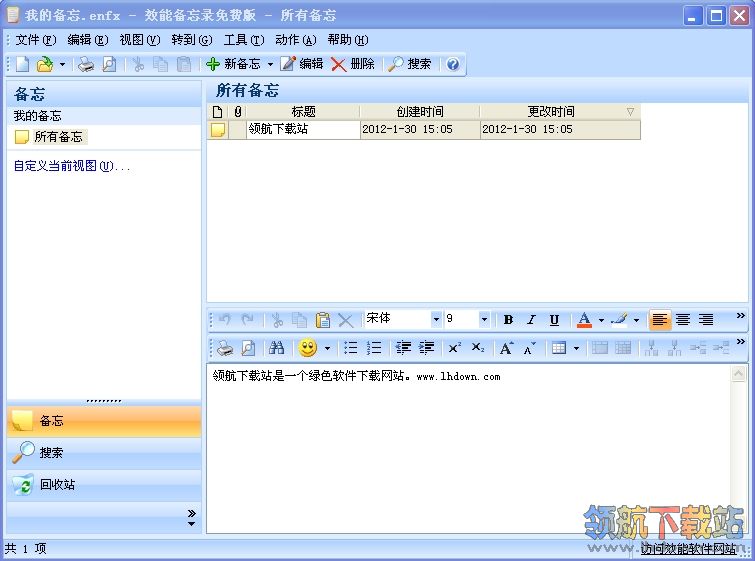Open the 访问效能软件网站 link
The width and height of the screenshot is (755, 561).
pos(688,548)
